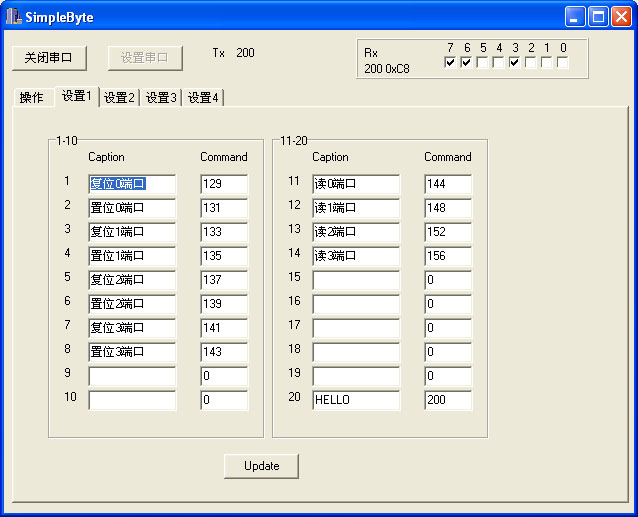Toggle the Rx bit 3 checkbox

coord(514,63)
